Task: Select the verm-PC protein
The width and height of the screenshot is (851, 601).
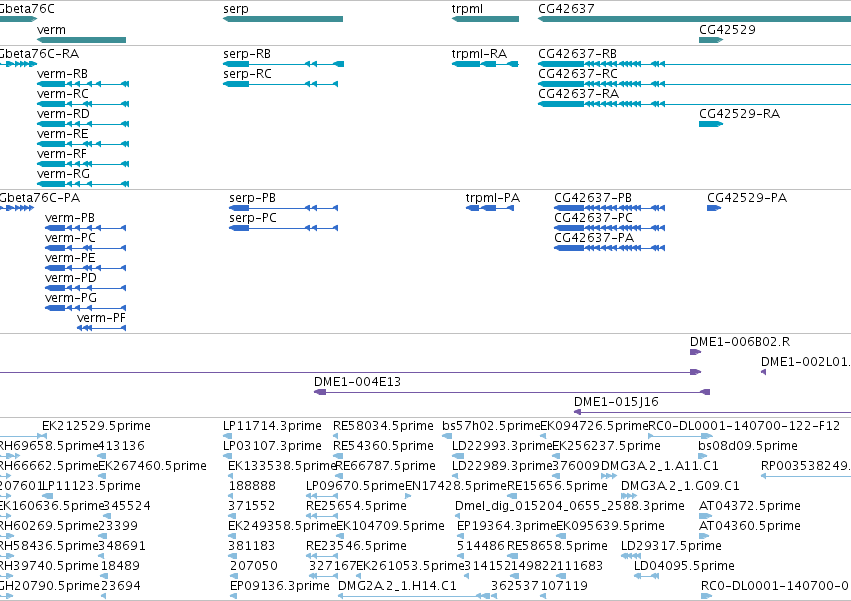Action: point(86,248)
